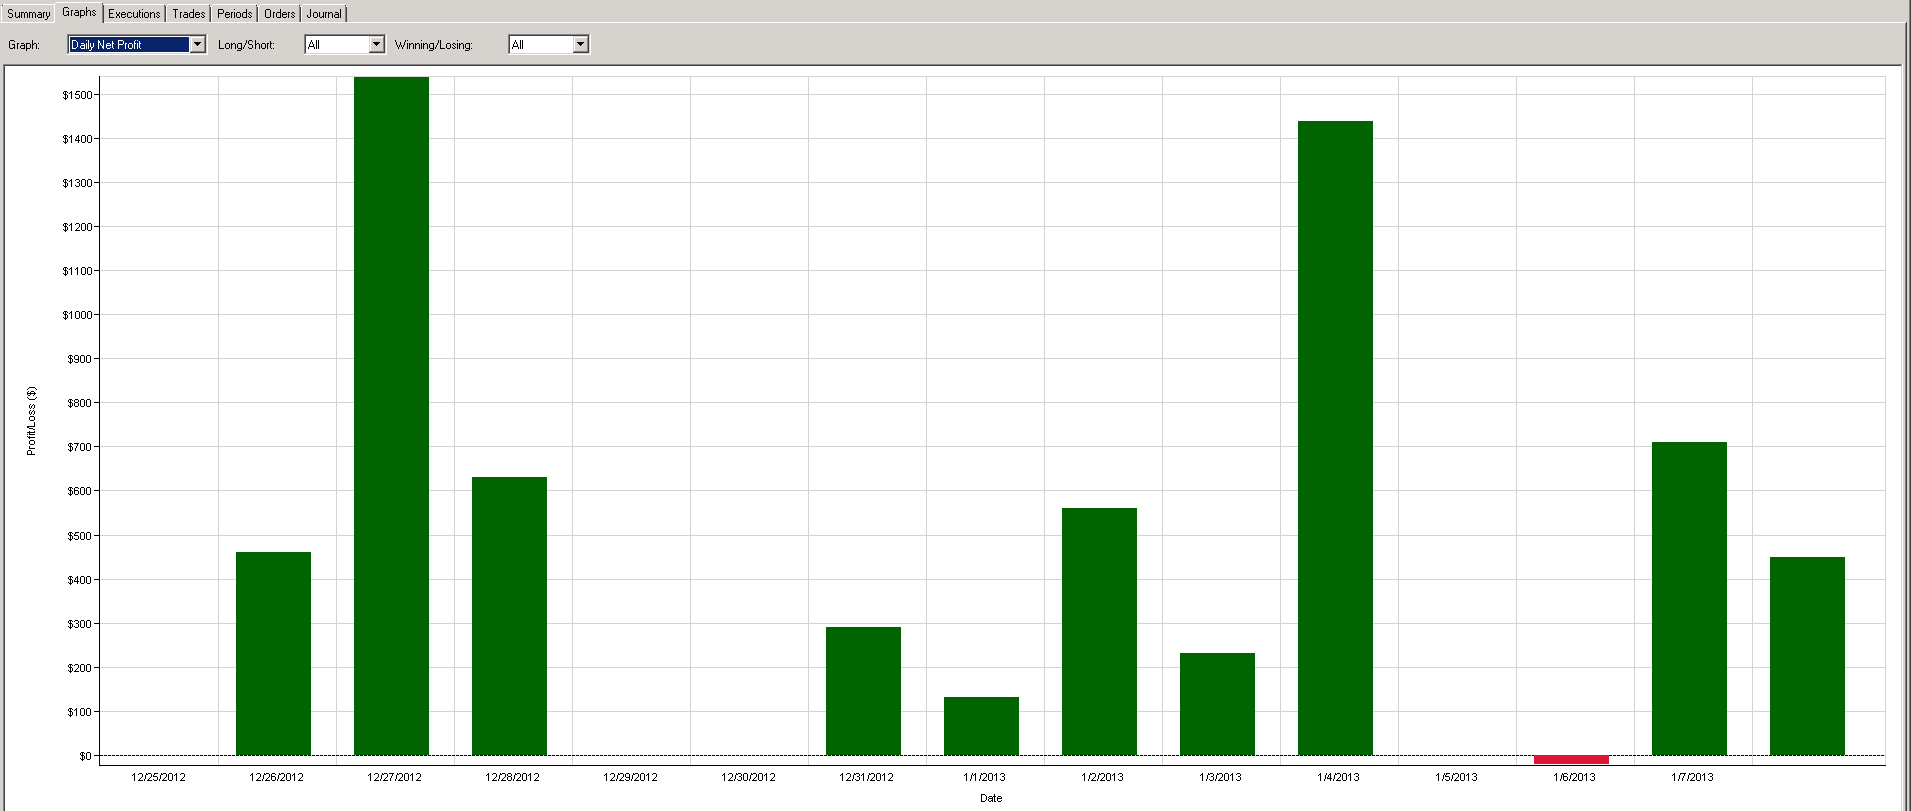
Task: Click the $0 axis label
Action: pyautogui.click(x=85, y=756)
